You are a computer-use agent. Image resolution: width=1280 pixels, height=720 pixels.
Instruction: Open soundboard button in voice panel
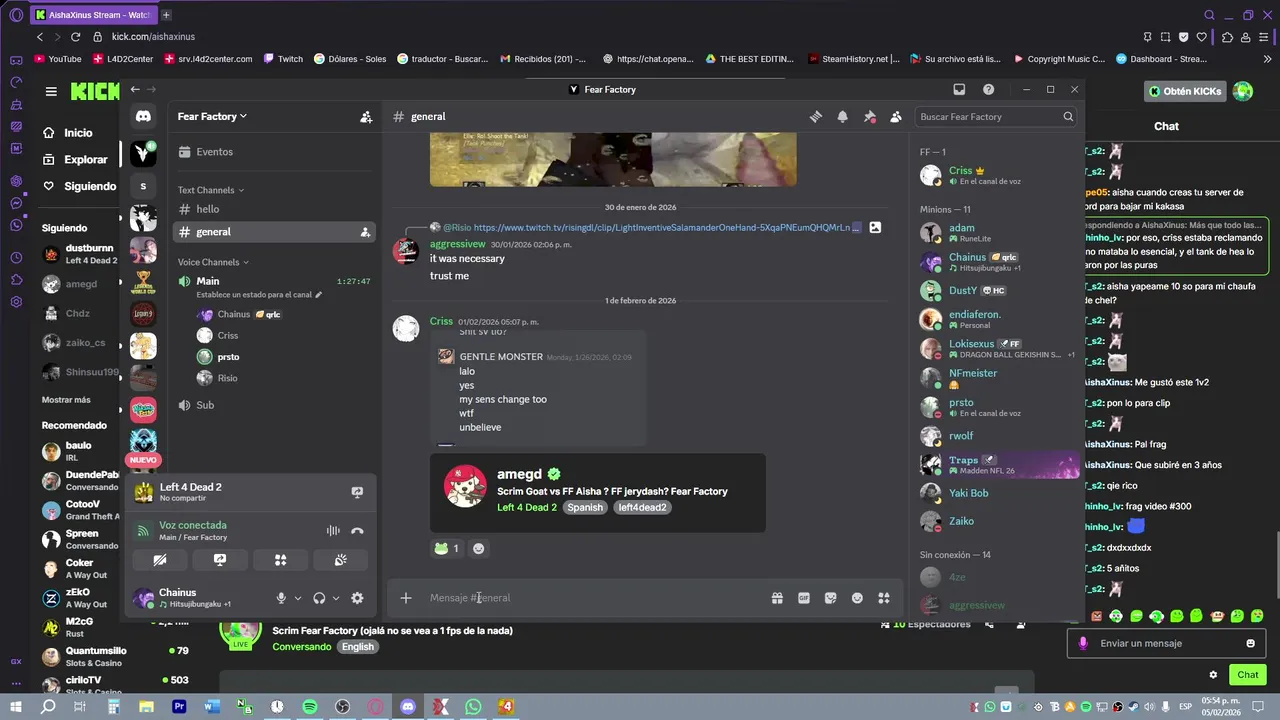point(341,560)
